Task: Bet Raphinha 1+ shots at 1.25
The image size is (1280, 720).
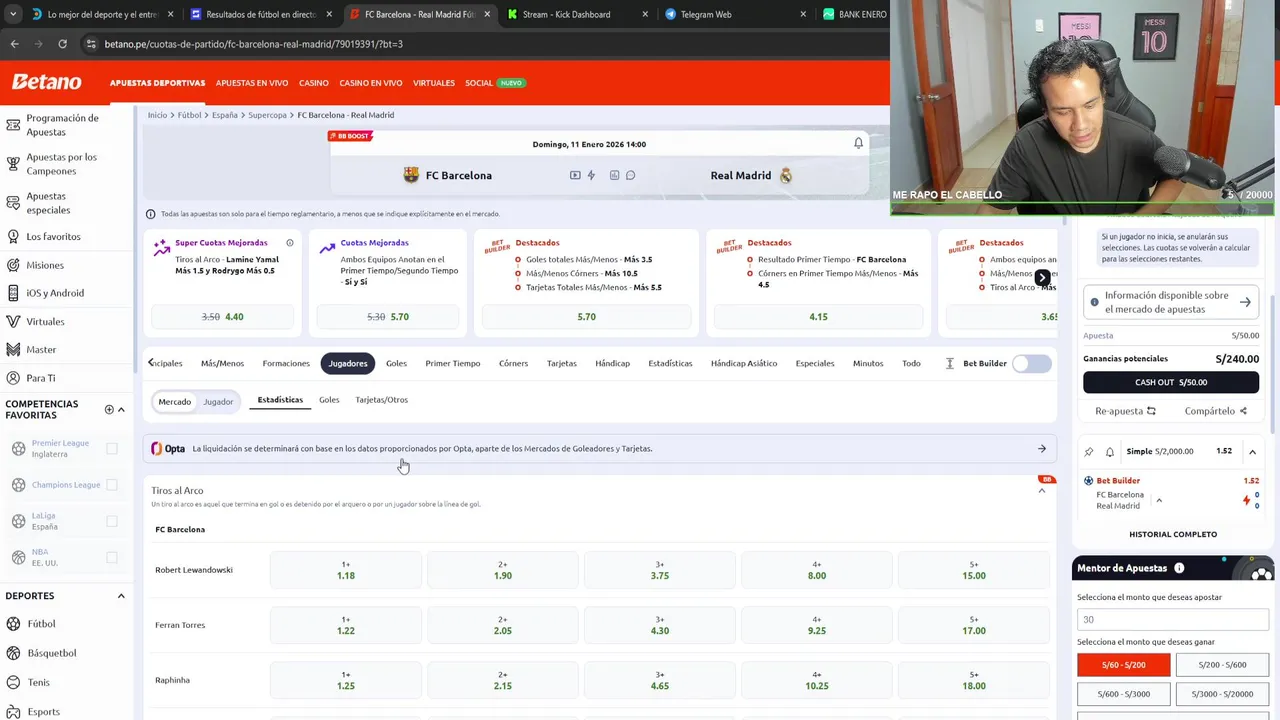Action: (346, 680)
